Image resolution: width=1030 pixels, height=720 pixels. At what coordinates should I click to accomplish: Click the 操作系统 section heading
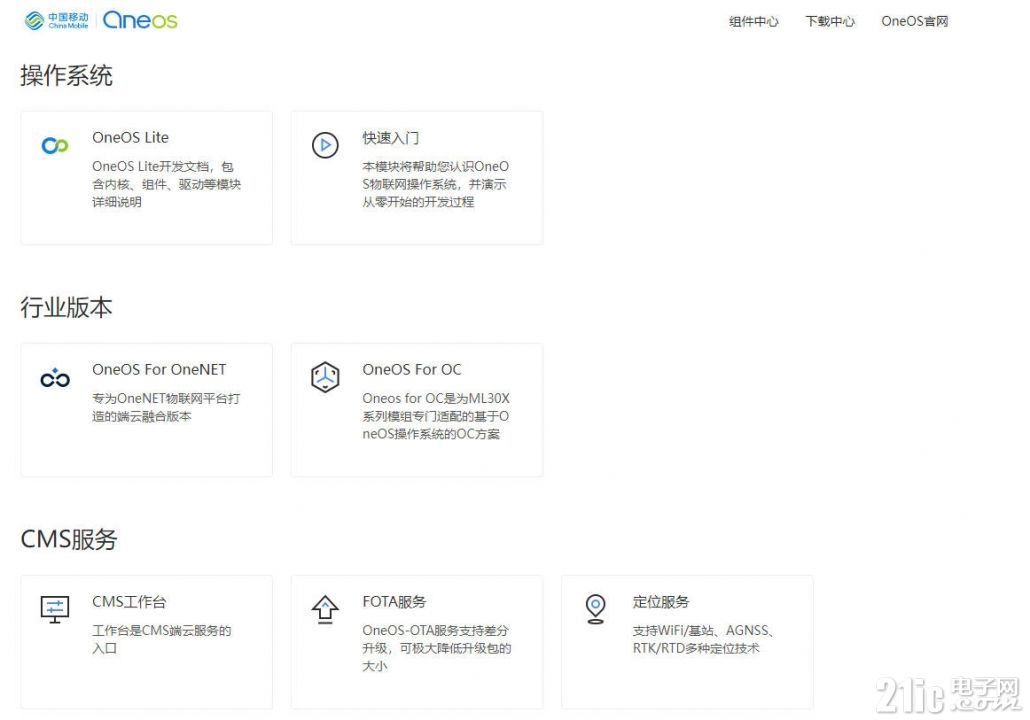[x=66, y=76]
